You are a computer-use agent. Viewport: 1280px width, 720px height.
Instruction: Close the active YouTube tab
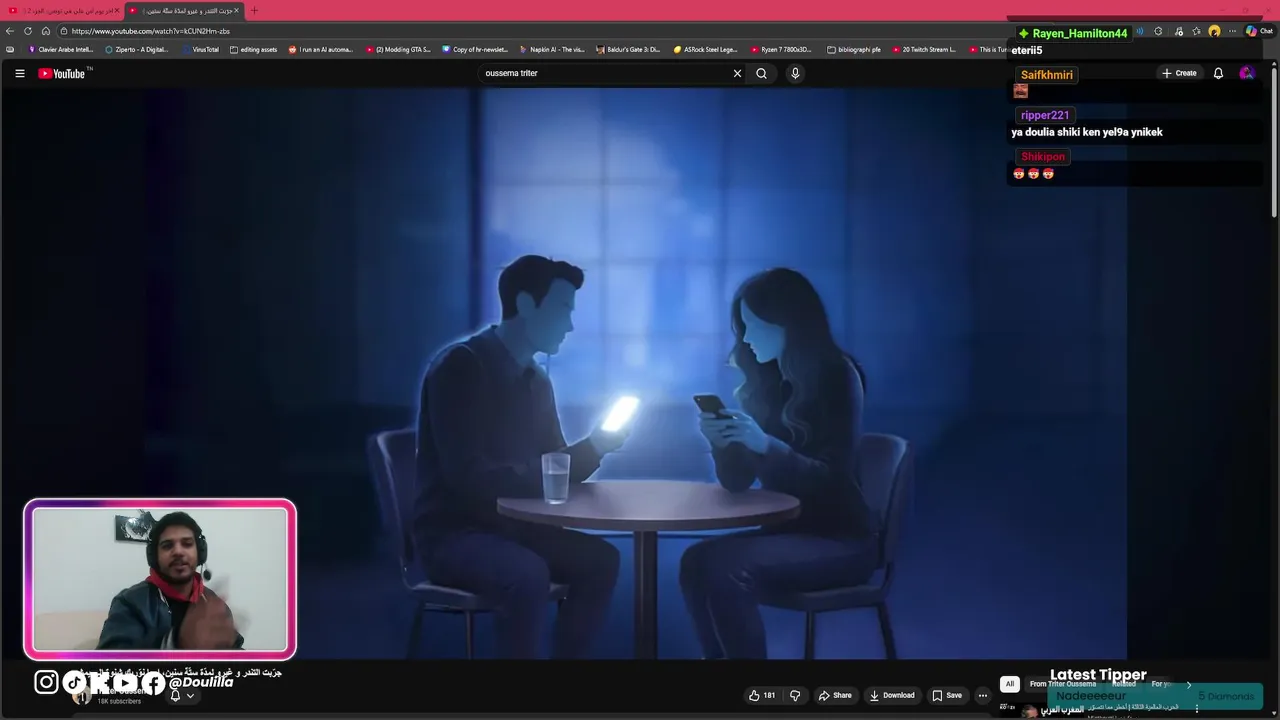tap(236, 11)
